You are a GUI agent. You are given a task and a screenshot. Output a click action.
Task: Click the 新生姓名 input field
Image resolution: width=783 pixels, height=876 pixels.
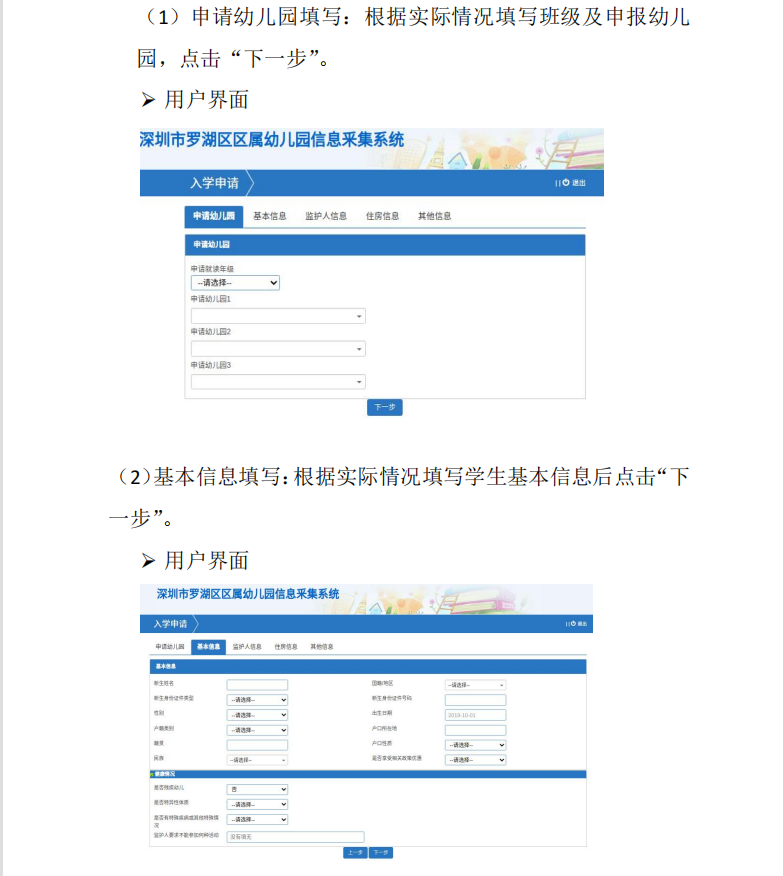coord(257,684)
